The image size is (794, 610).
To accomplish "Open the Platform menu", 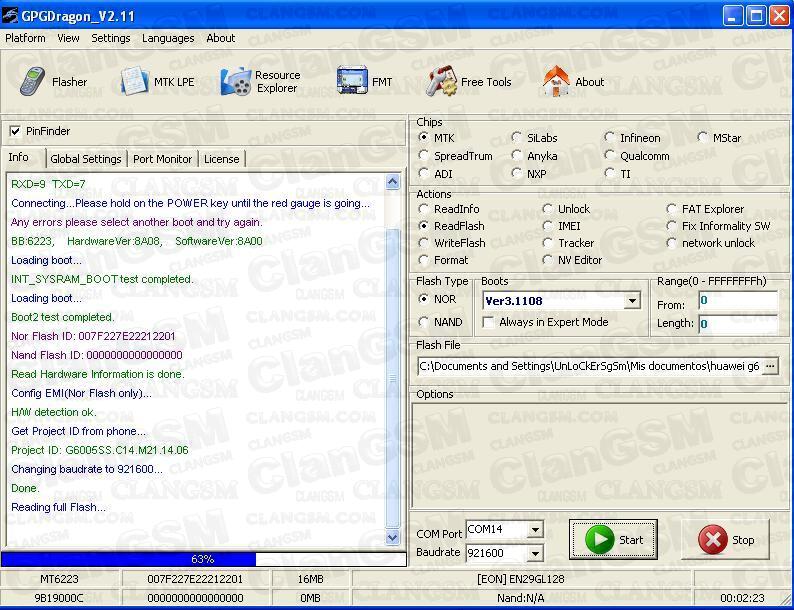I will pos(25,38).
